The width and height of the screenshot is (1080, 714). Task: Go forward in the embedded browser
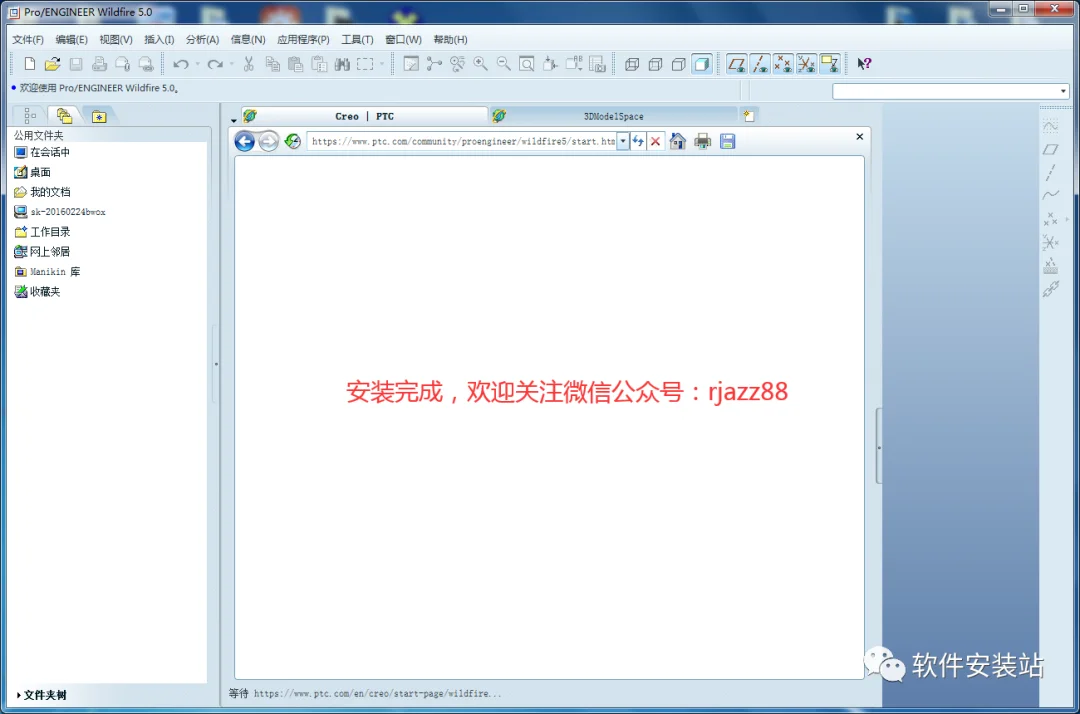click(269, 141)
